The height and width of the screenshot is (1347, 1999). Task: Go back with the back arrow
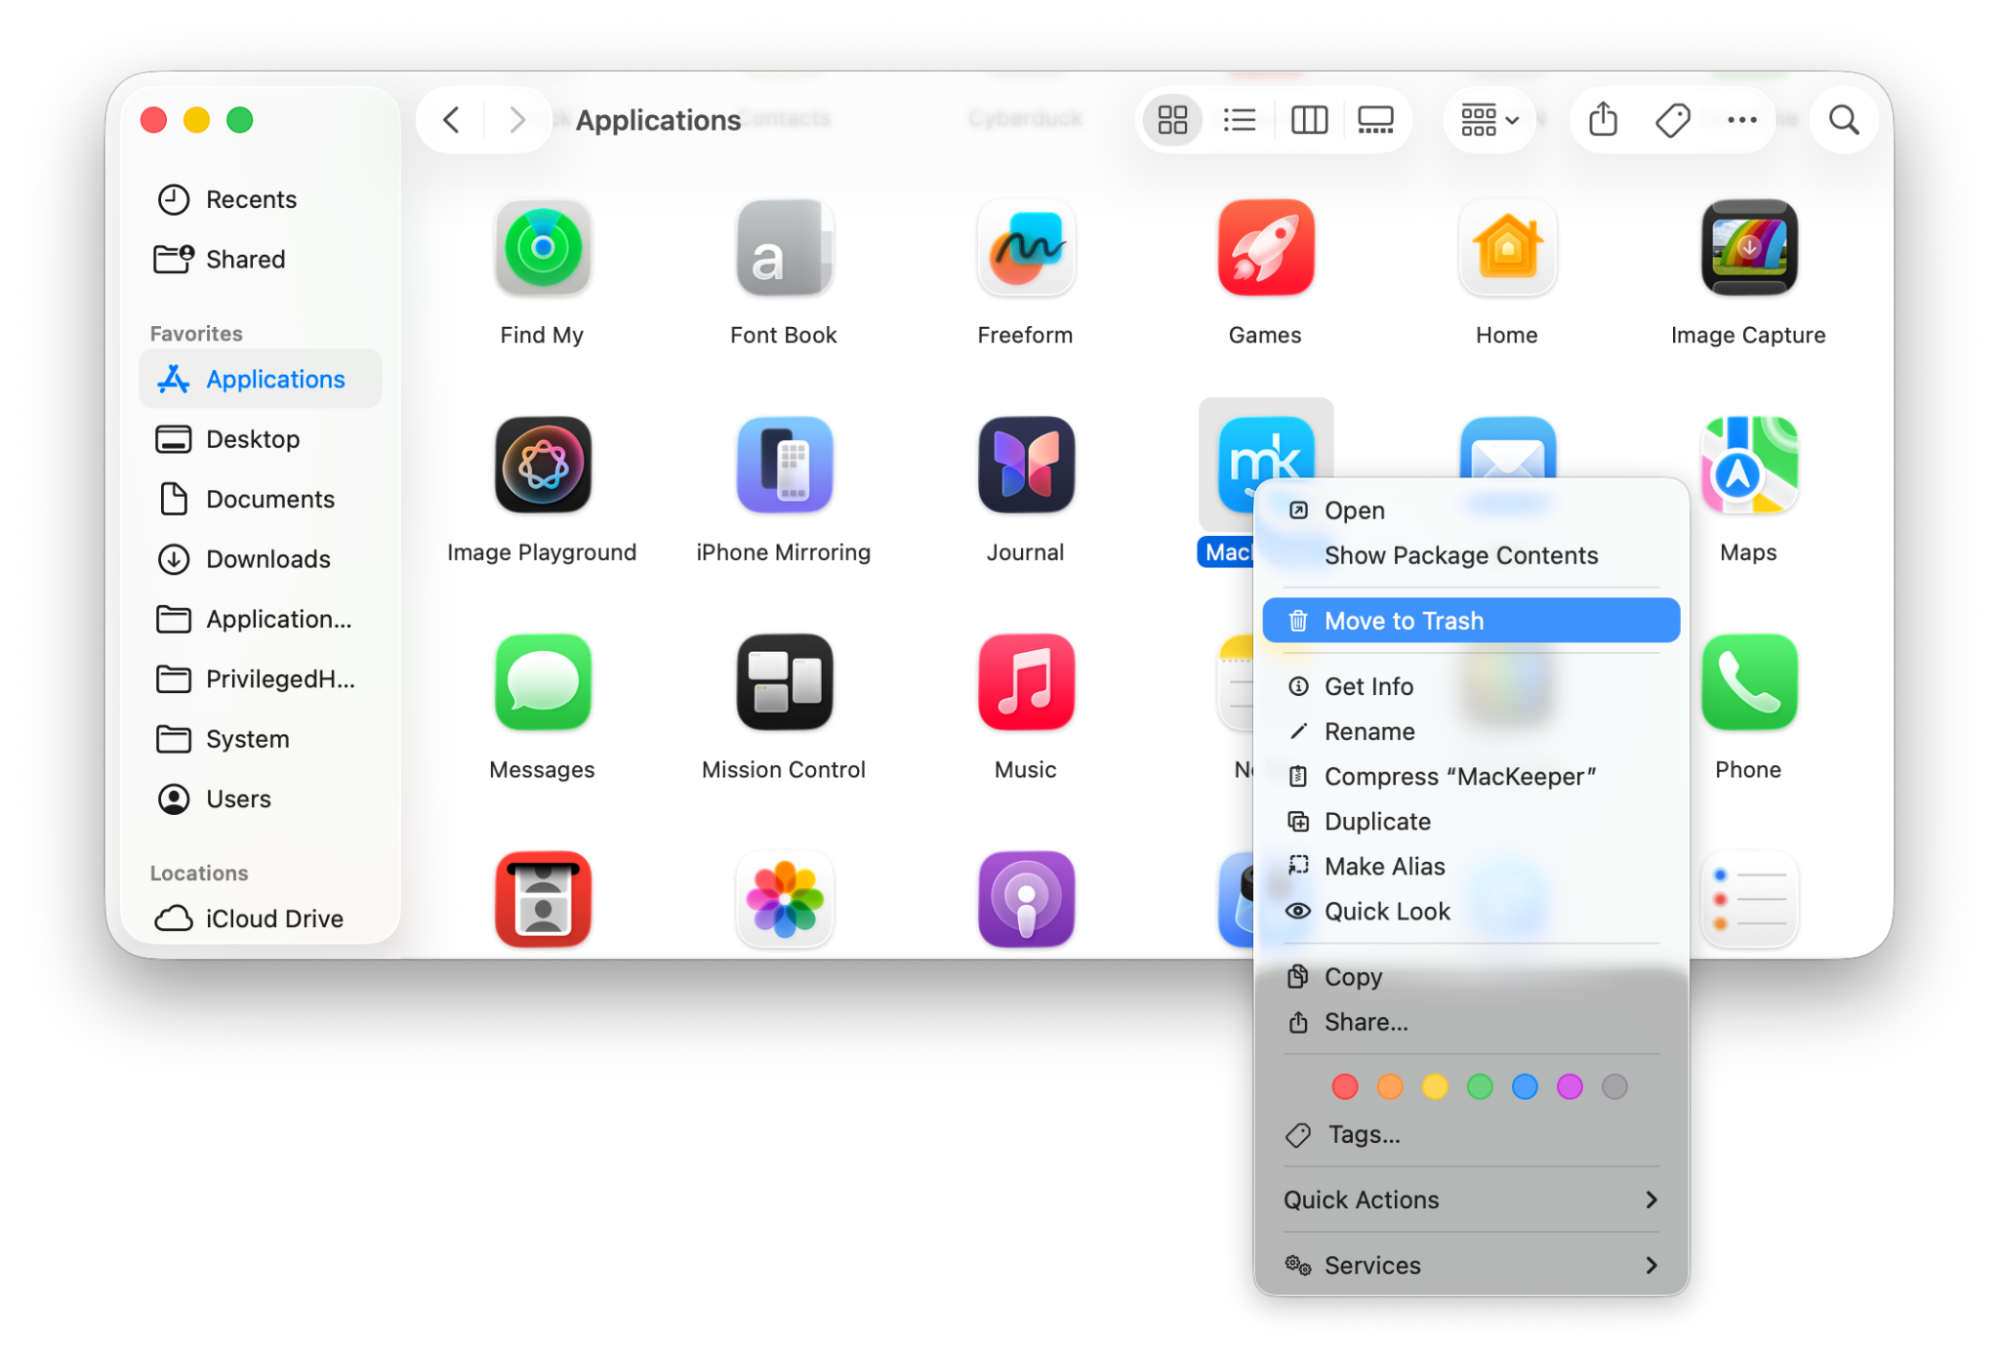(x=452, y=120)
